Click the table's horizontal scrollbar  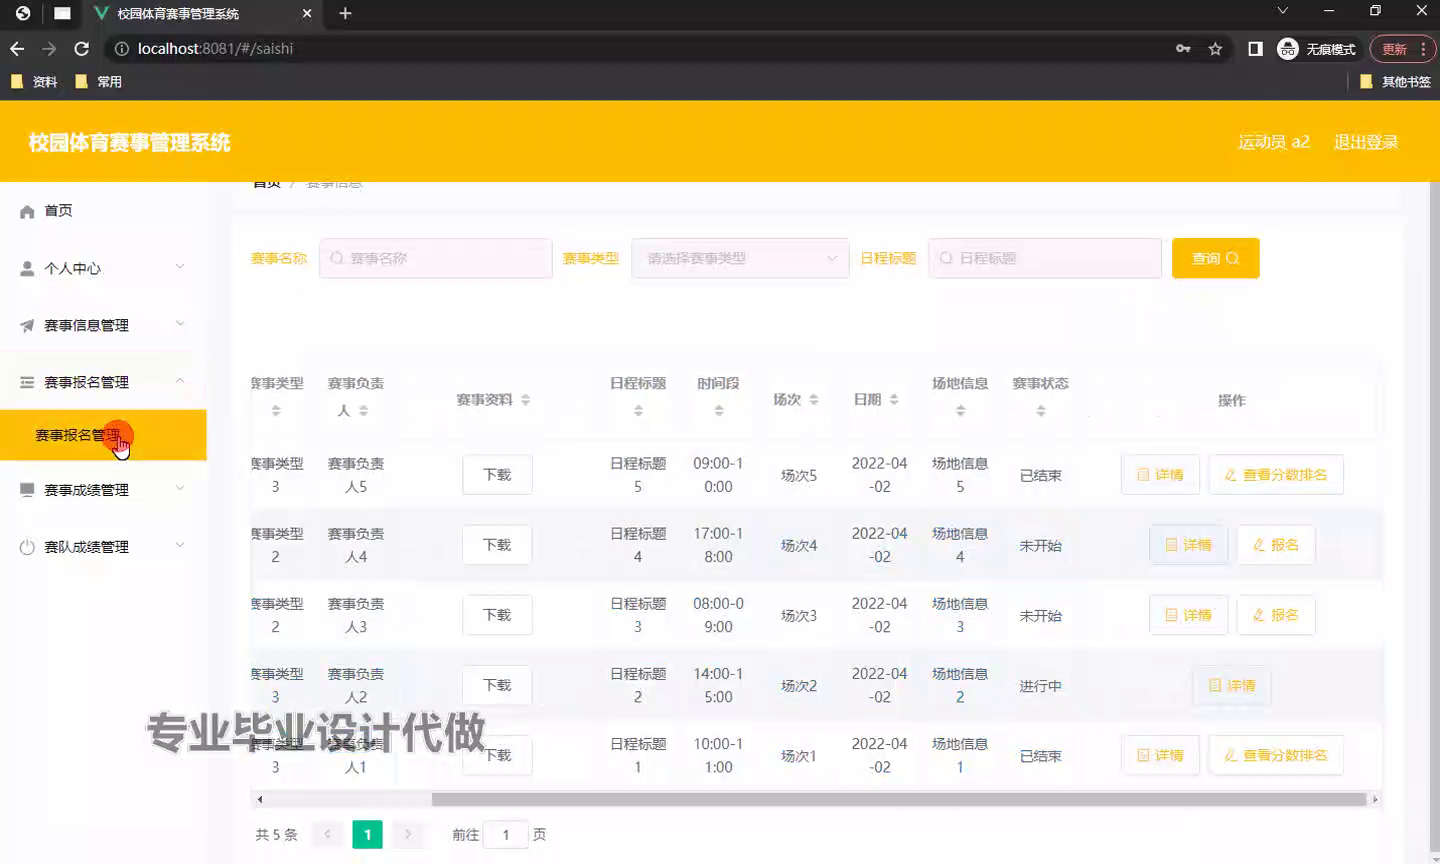(899, 799)
